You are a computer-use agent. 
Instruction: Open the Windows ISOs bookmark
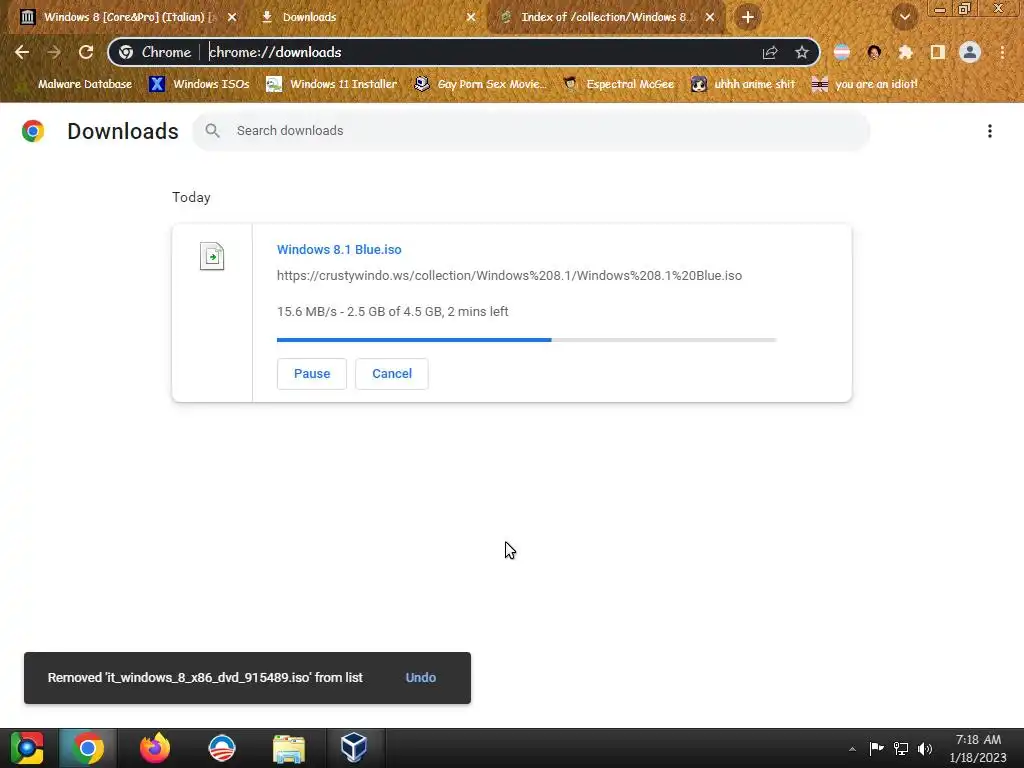click(199, 84)
